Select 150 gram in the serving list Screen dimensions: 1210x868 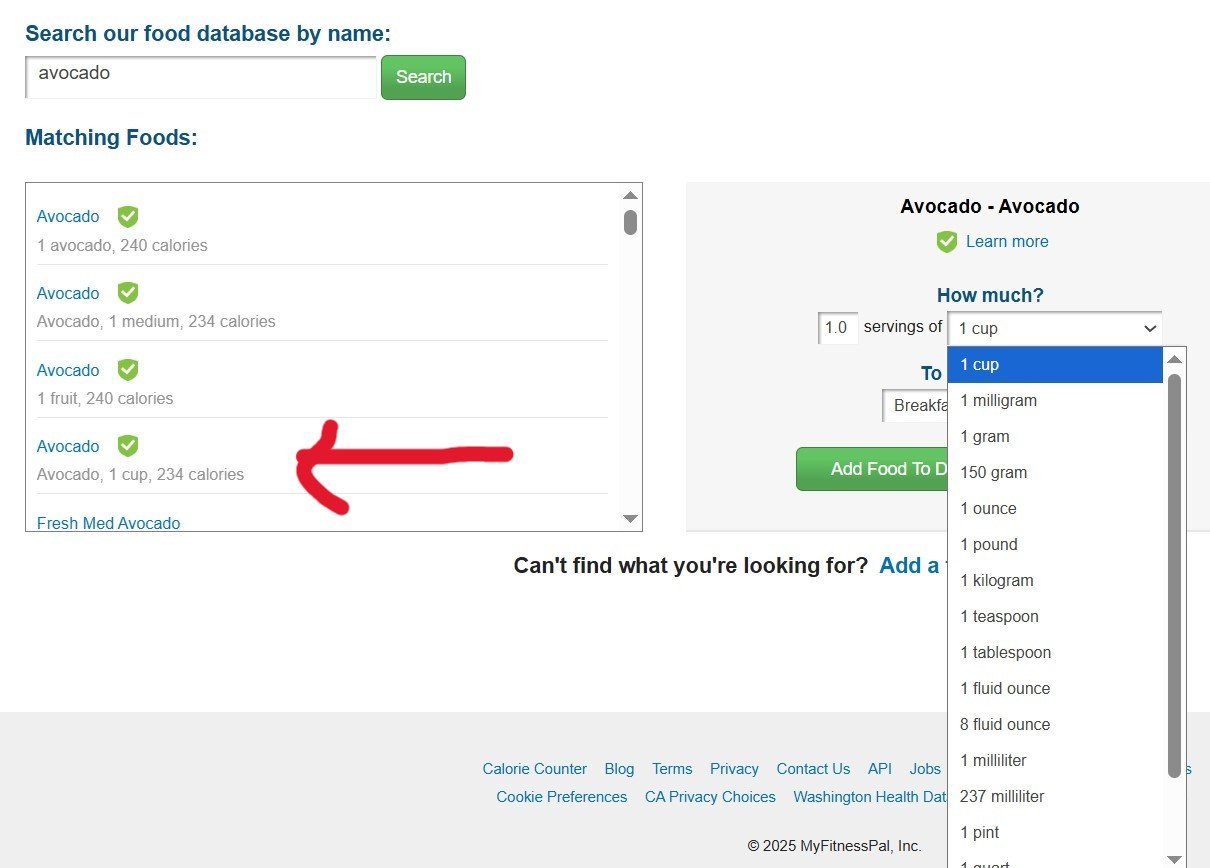click(x=1055, y=472)
